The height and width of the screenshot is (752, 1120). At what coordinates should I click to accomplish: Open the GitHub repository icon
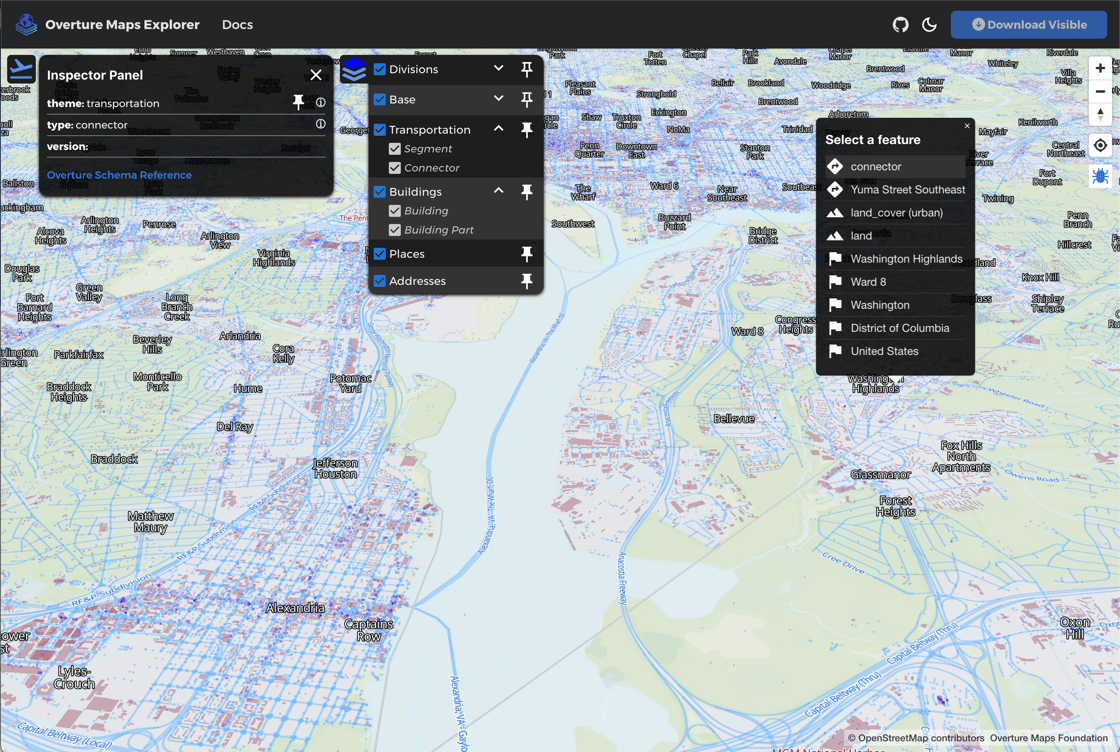(x=901, y=24)
